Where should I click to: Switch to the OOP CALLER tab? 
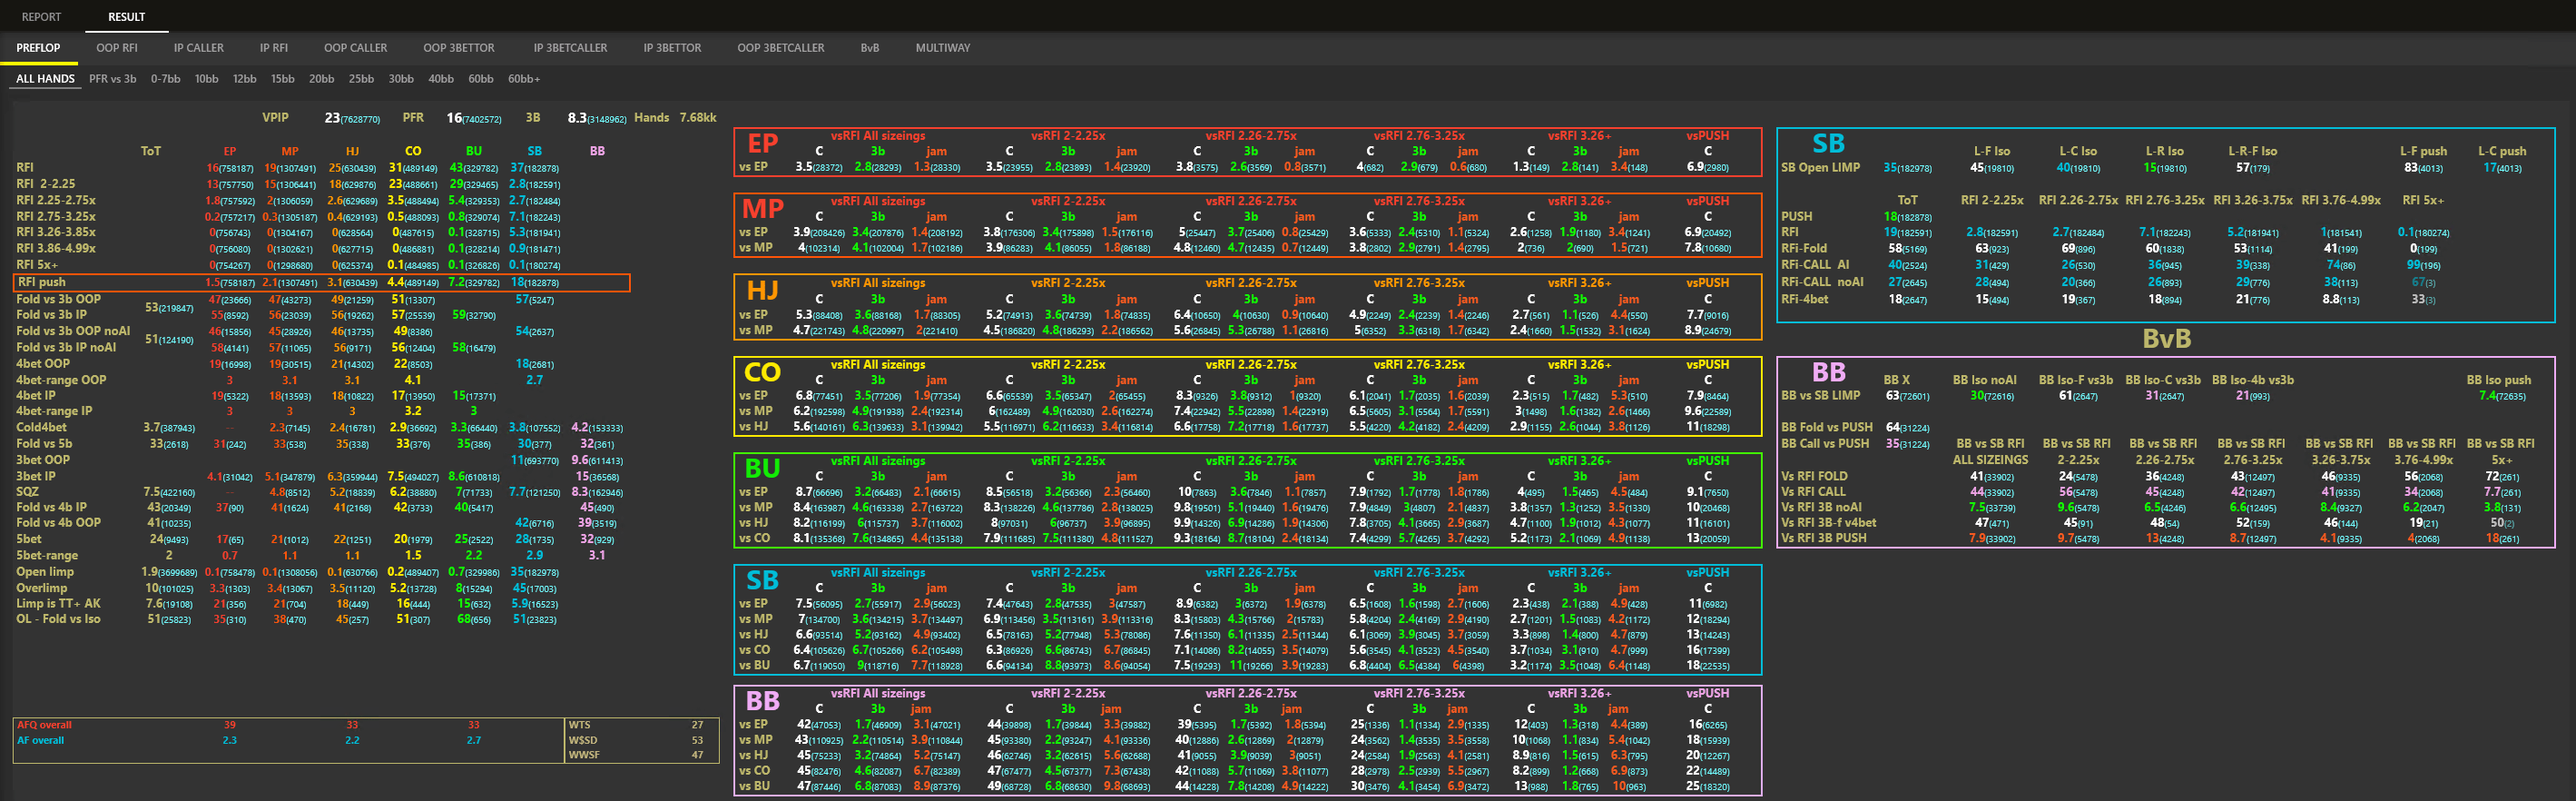pyautogui.click(x=355, y=48)
